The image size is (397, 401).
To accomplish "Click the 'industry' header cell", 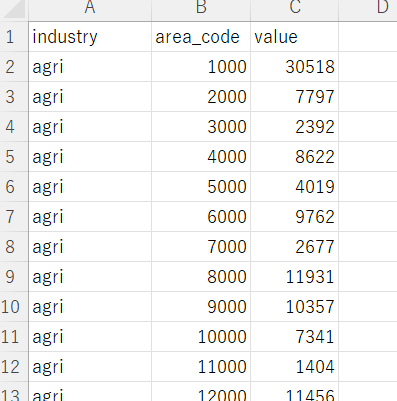I will click(x=90, y=37).
